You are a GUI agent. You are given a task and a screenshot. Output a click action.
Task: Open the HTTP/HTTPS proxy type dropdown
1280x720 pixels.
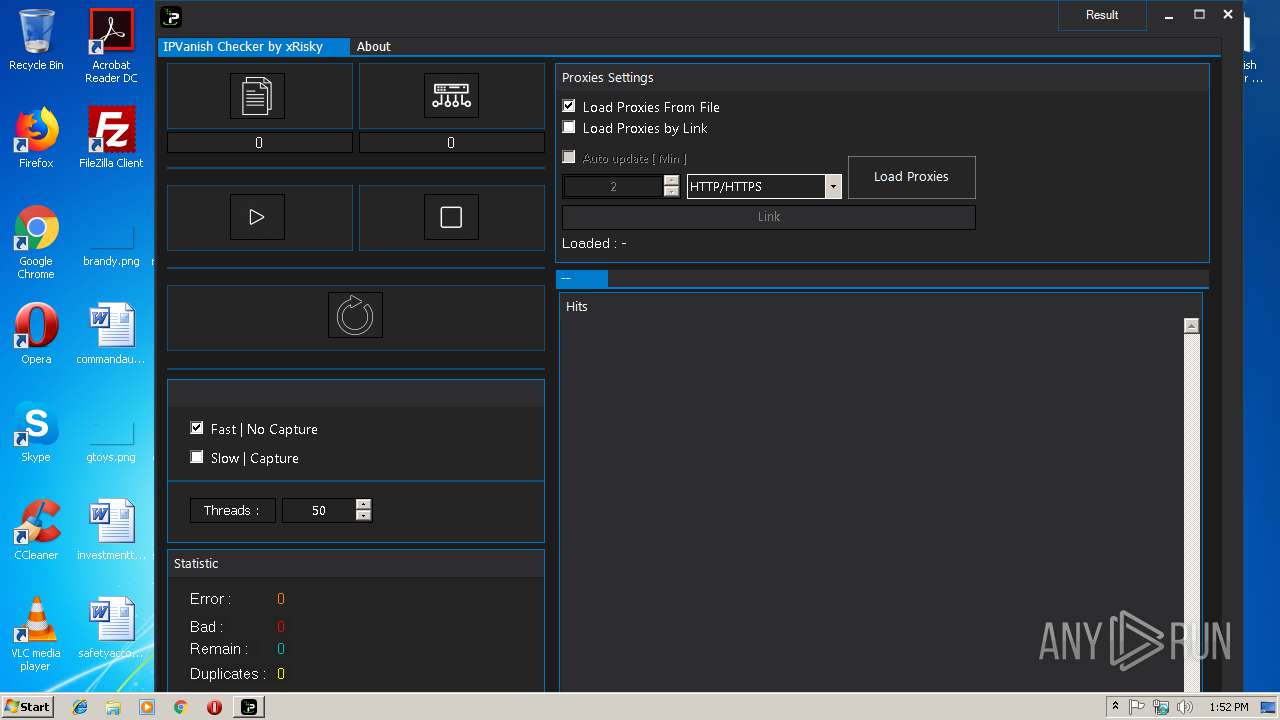[832, 186]
